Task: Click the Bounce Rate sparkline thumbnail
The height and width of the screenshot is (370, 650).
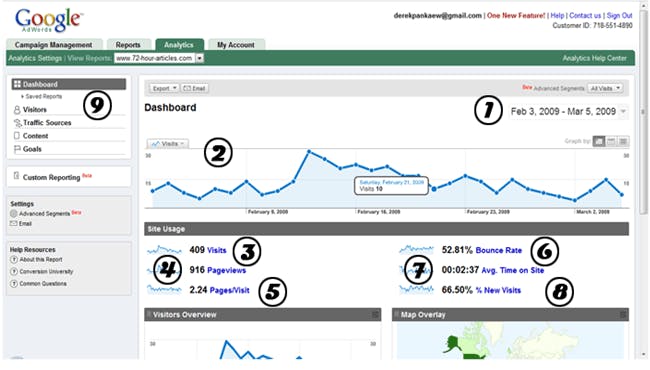Action: pyautogui.click(x=416, y=250)
